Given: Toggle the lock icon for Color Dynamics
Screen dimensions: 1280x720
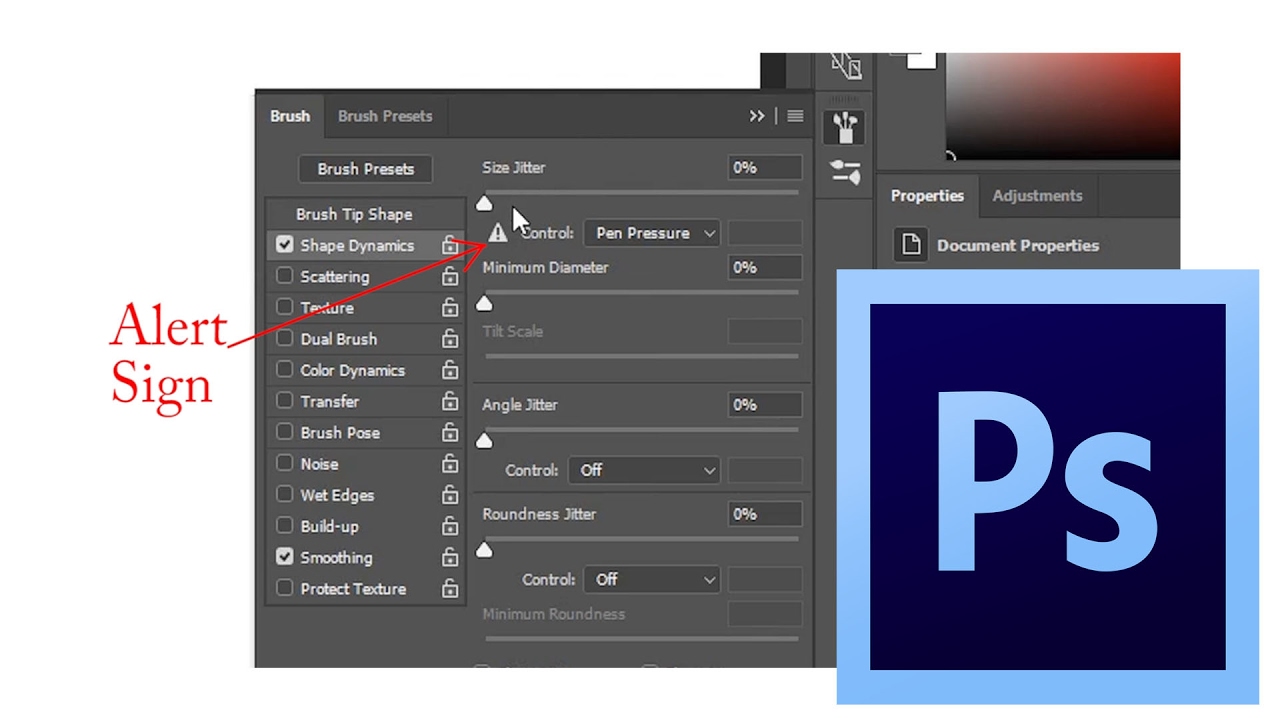Looking at the screenshot, I should click(450, 370).
